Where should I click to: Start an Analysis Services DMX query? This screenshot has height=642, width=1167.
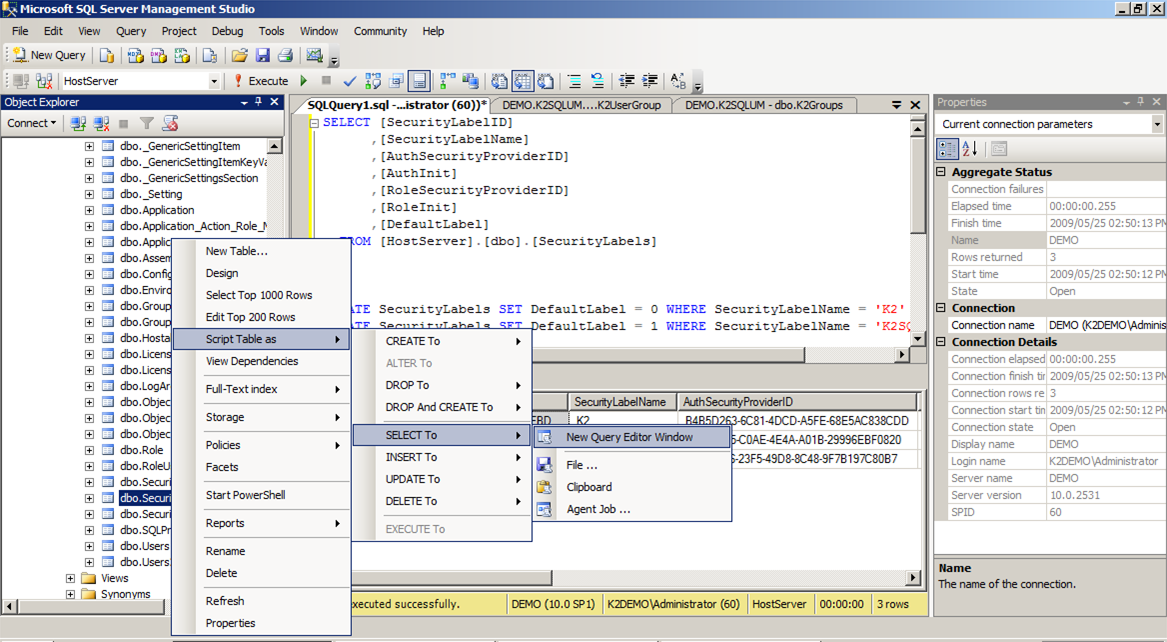[x=159, y=55]
